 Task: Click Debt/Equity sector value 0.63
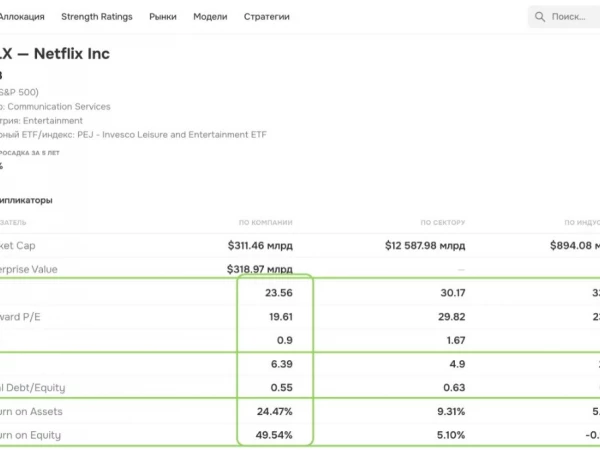454,388
